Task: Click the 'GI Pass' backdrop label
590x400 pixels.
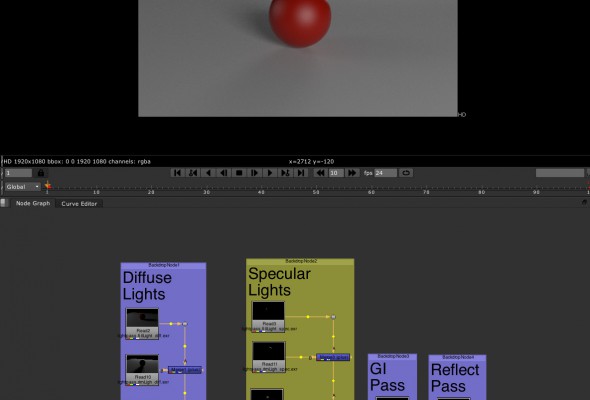Action: click(387, 377)
